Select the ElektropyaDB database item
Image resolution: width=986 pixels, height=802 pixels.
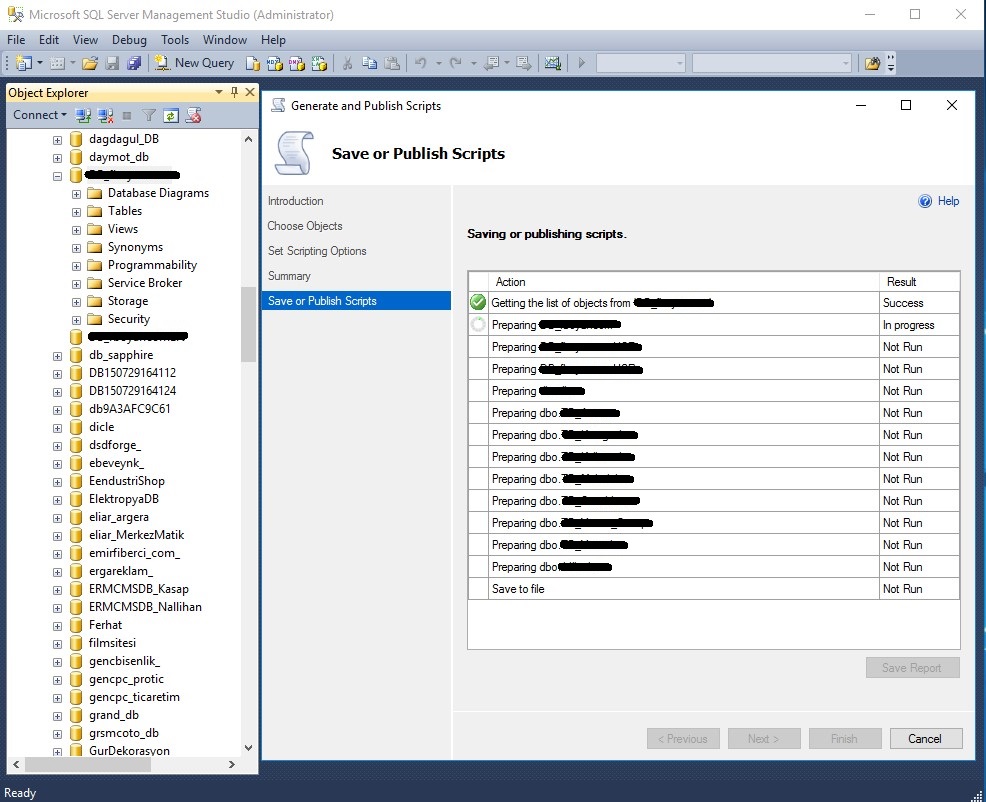pos(123,499)
